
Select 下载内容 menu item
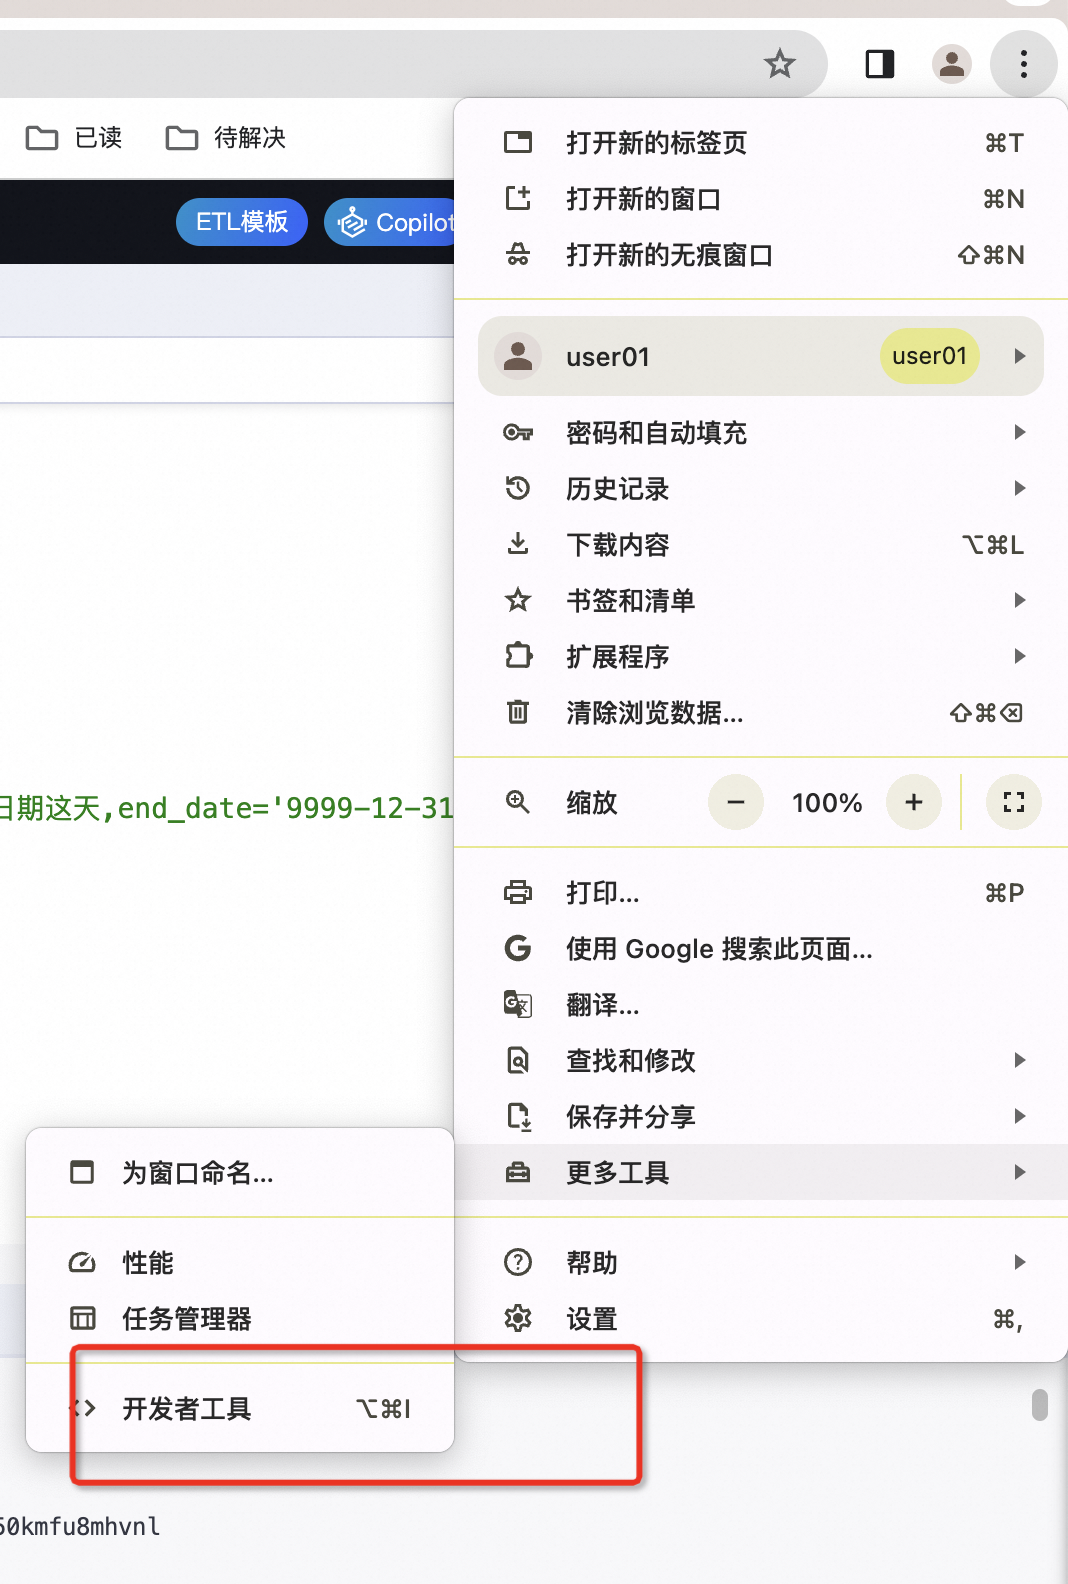click(x=761, y=544)
